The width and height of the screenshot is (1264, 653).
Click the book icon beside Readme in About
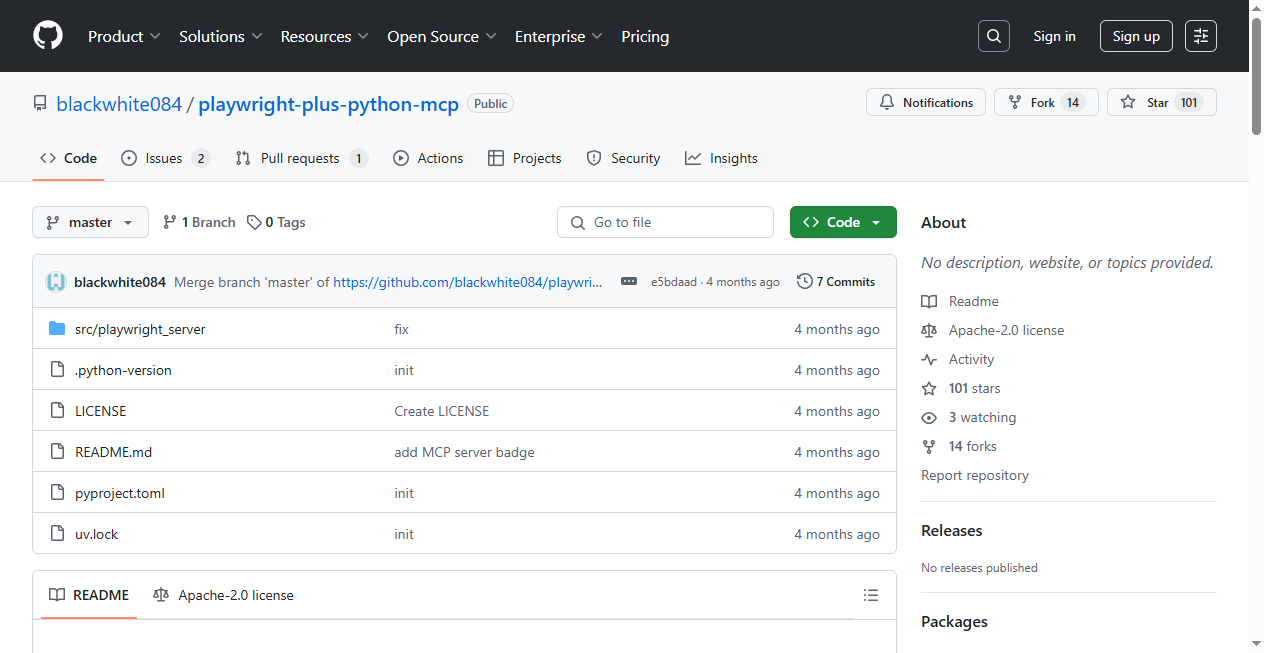click(929, 301)
